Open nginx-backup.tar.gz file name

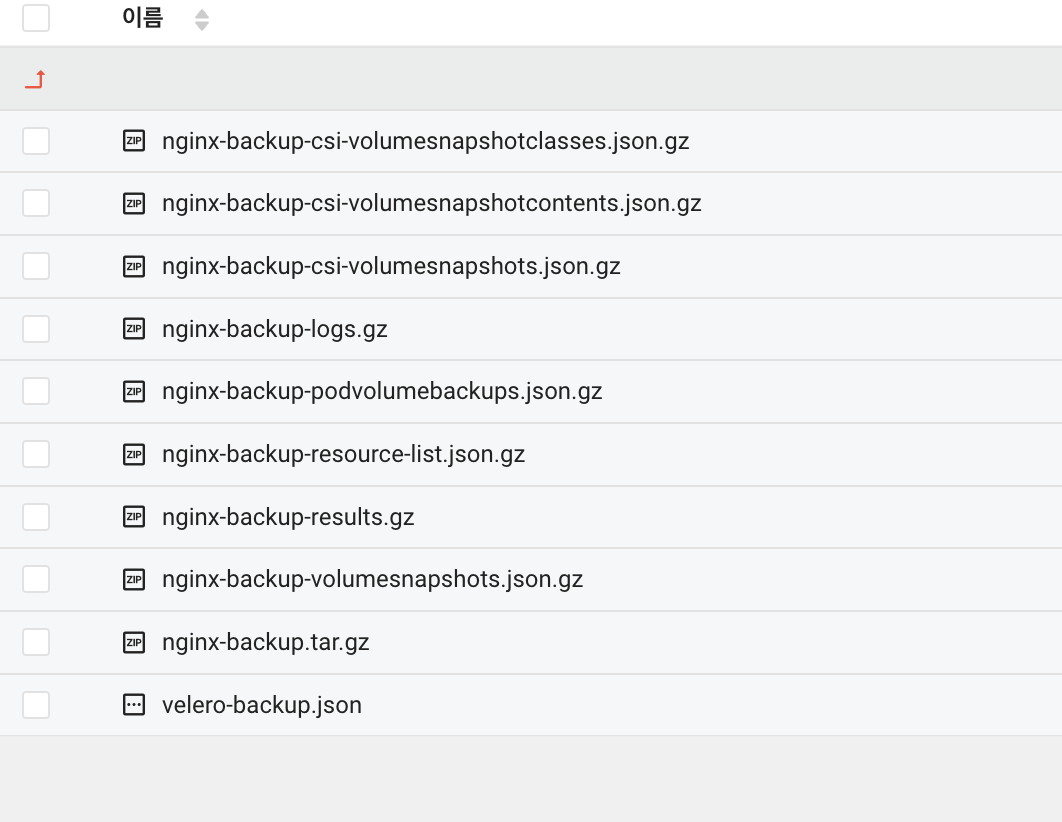point(266,643)
